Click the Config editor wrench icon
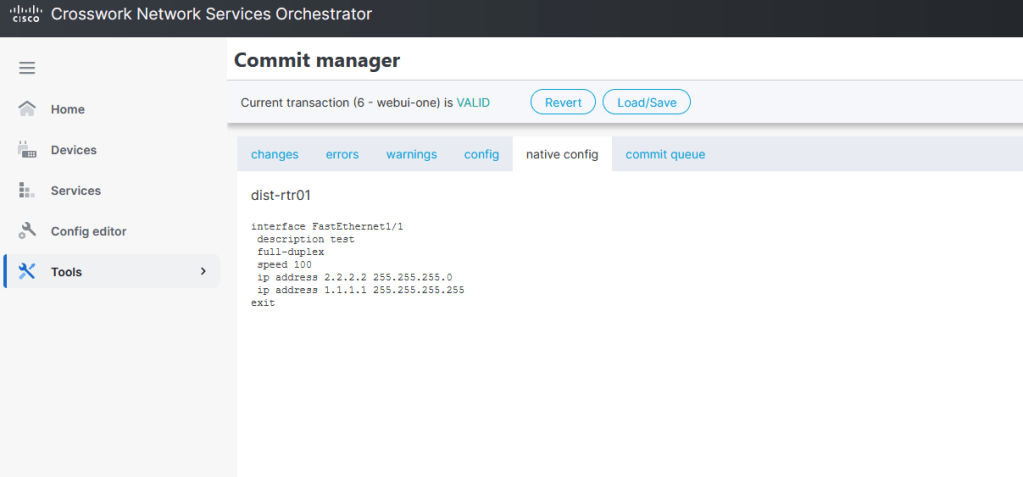Image resolution: width=1023 pixels, height=477 pixels. click(x=27, y=231)
